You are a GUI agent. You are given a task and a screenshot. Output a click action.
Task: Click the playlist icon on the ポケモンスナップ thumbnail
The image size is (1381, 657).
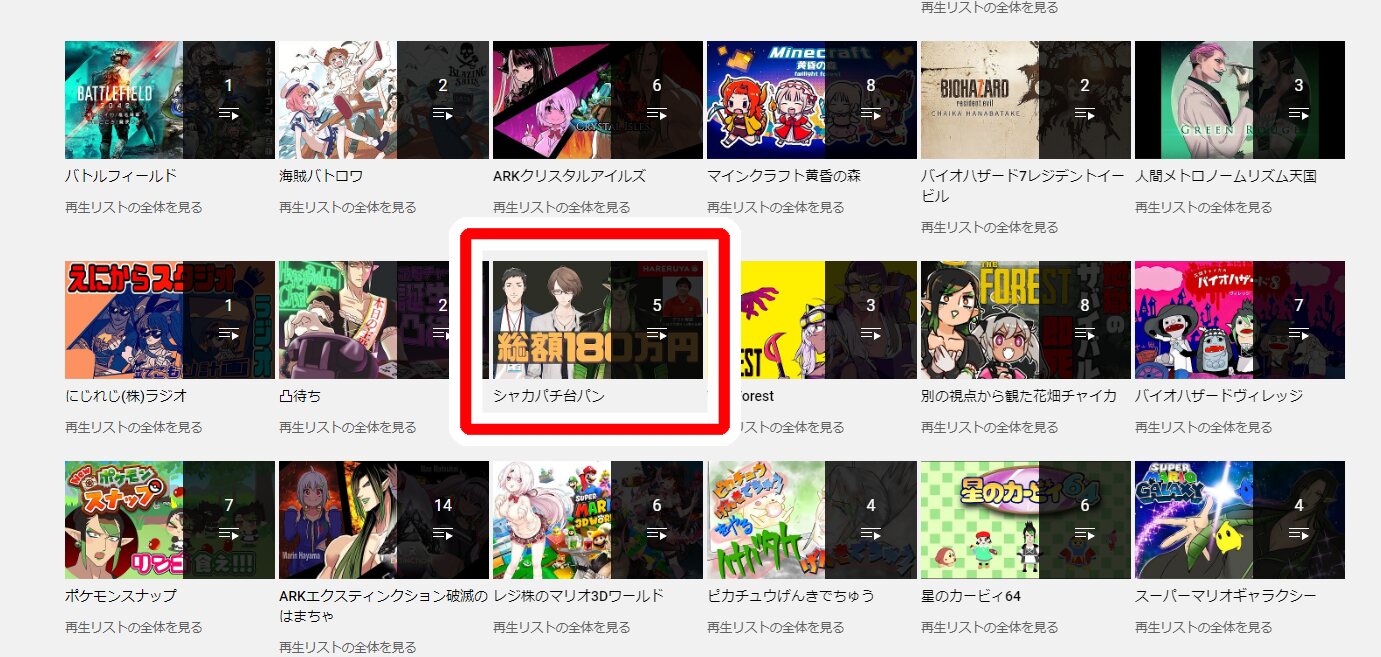point(229,534)
